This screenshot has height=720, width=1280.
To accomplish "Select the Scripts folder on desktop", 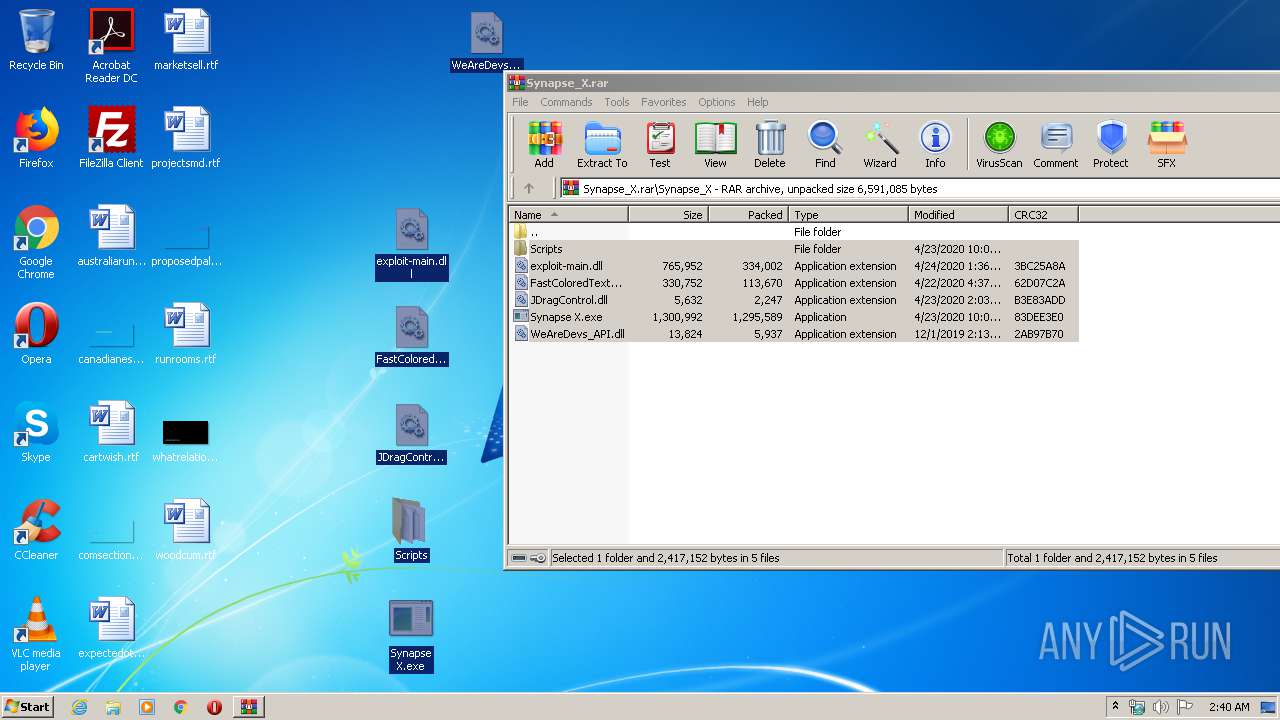I will 411,530.
